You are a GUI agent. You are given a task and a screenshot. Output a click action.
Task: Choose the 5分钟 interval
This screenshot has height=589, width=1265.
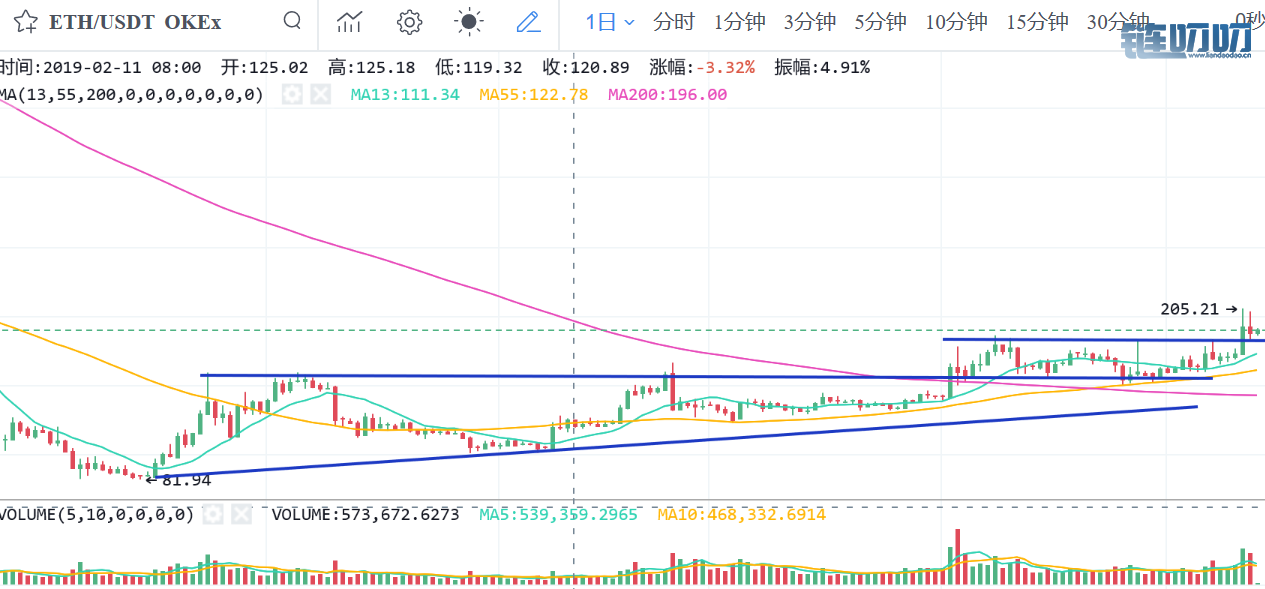click(x=880, y=21)
